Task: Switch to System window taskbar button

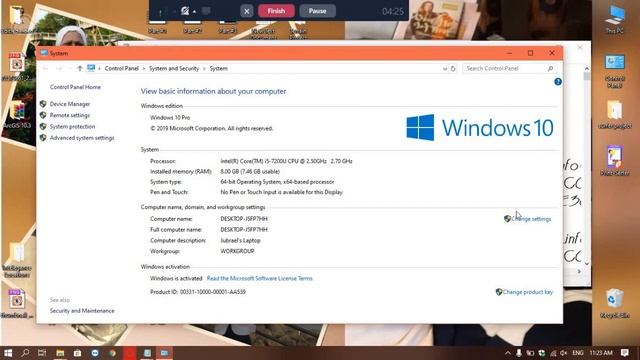Action: [164, 353]
